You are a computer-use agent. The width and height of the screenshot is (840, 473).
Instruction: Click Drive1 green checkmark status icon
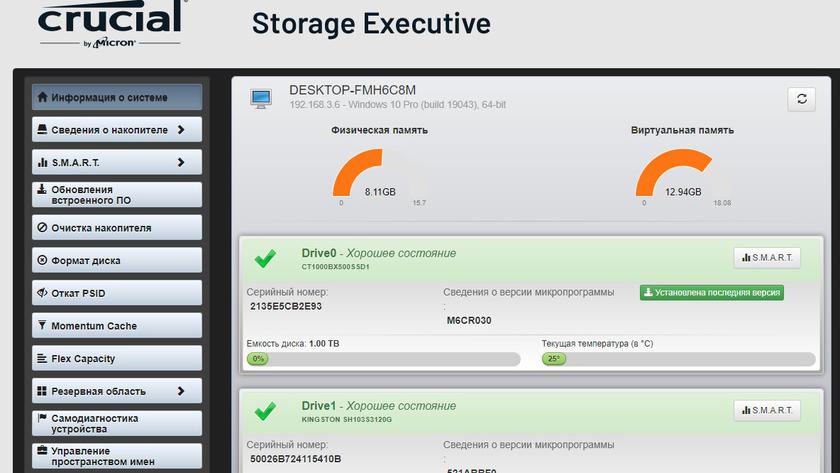(265, 412)
